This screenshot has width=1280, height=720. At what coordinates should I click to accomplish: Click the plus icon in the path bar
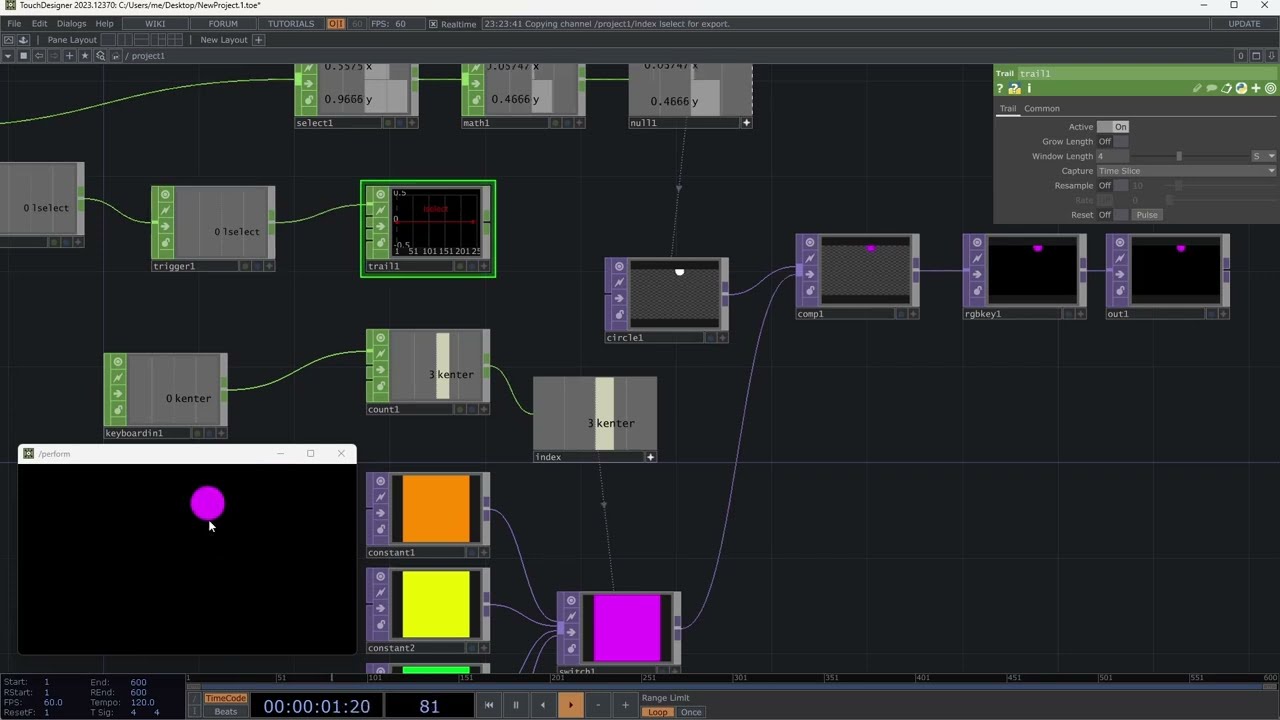[x=69, y=56]
